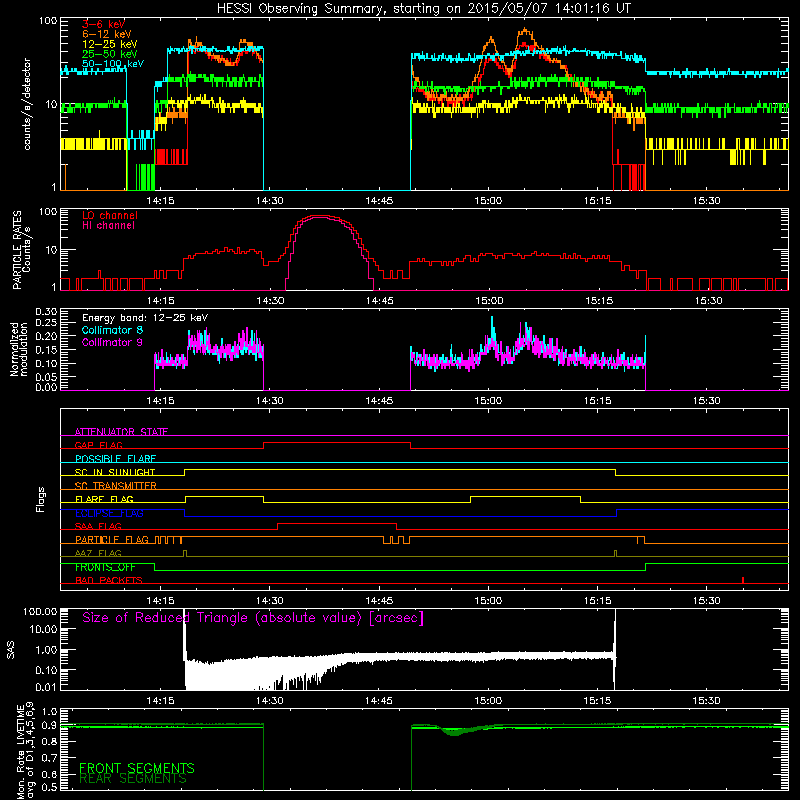Click the particle rate peak near 14:37
The image size is (800, 800).
pos(320,217)
